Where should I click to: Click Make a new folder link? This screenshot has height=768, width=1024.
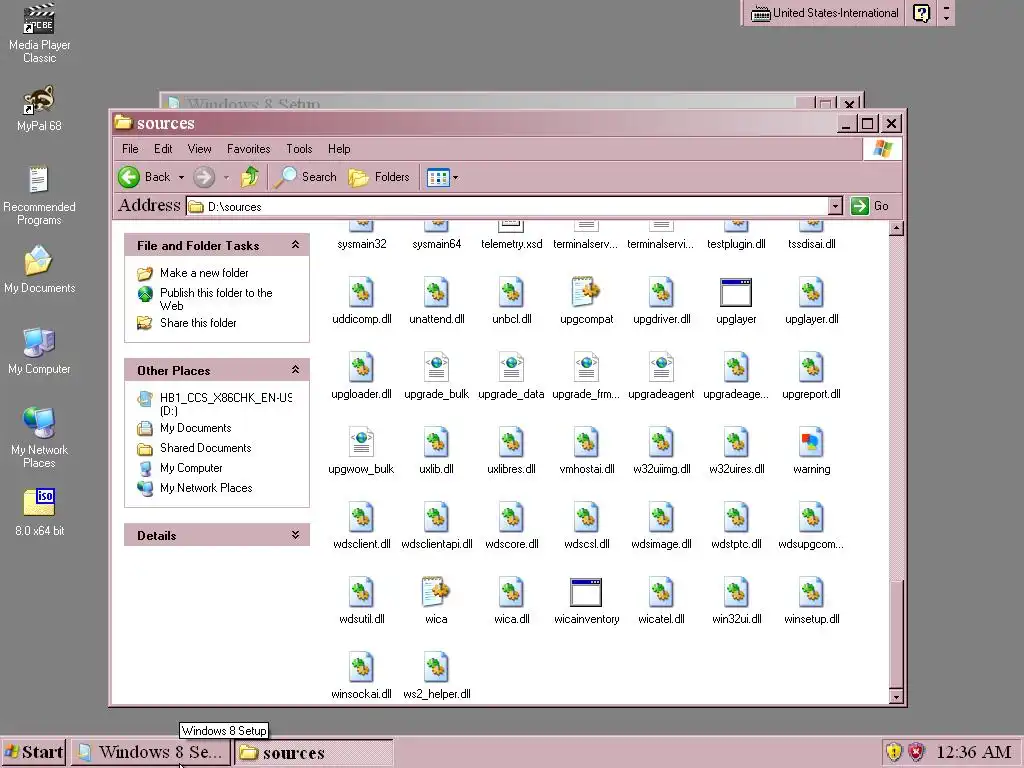click(204, 273)
